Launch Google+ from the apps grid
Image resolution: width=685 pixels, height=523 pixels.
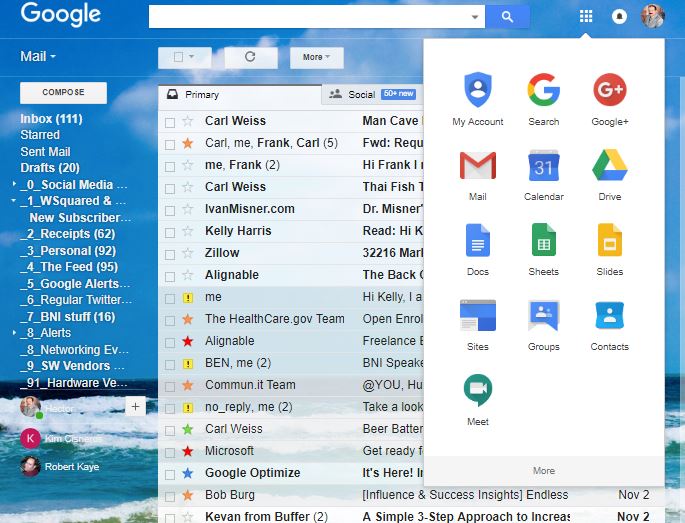(x=609, y=99)
